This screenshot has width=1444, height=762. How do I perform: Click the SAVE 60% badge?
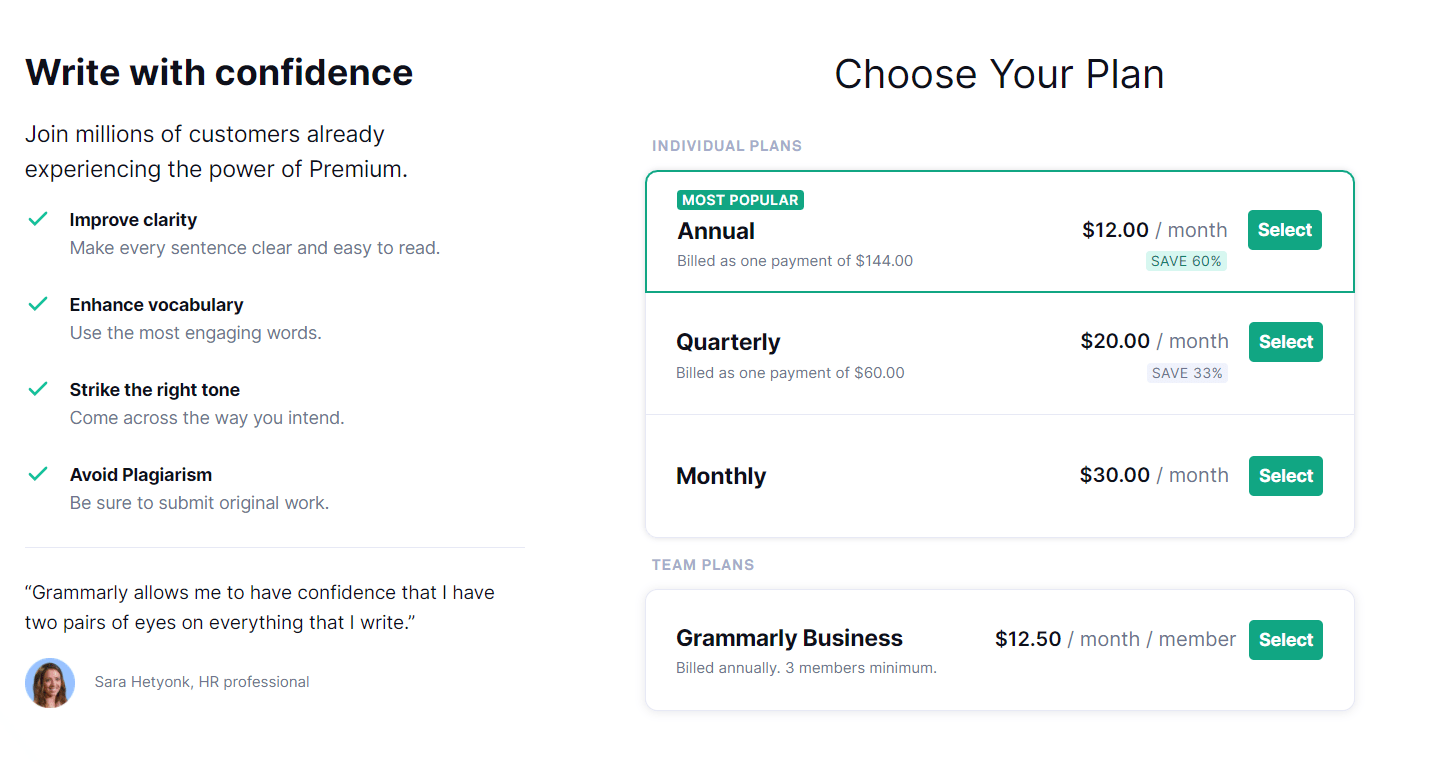(1186, 260)
